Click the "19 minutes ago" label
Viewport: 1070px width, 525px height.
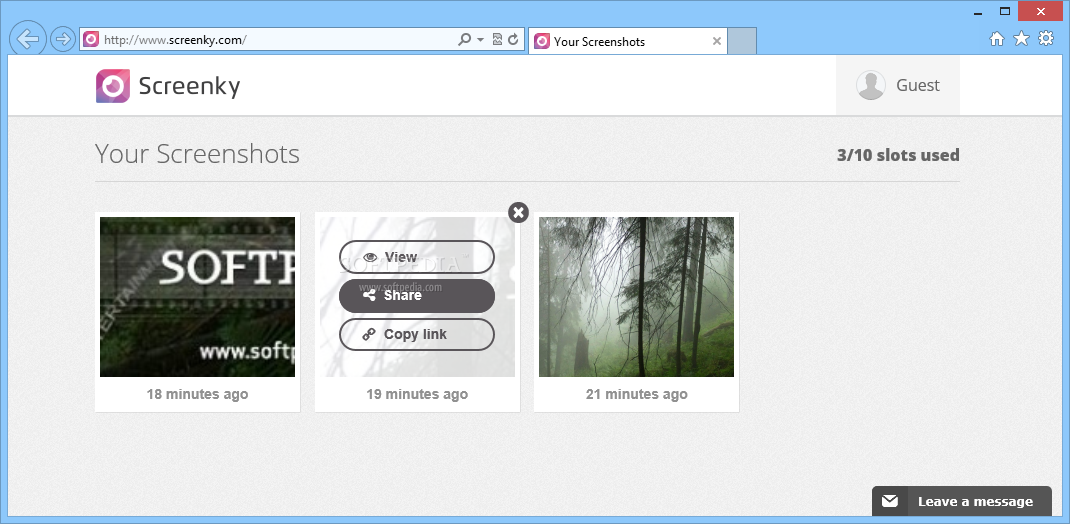click(417, 394)
